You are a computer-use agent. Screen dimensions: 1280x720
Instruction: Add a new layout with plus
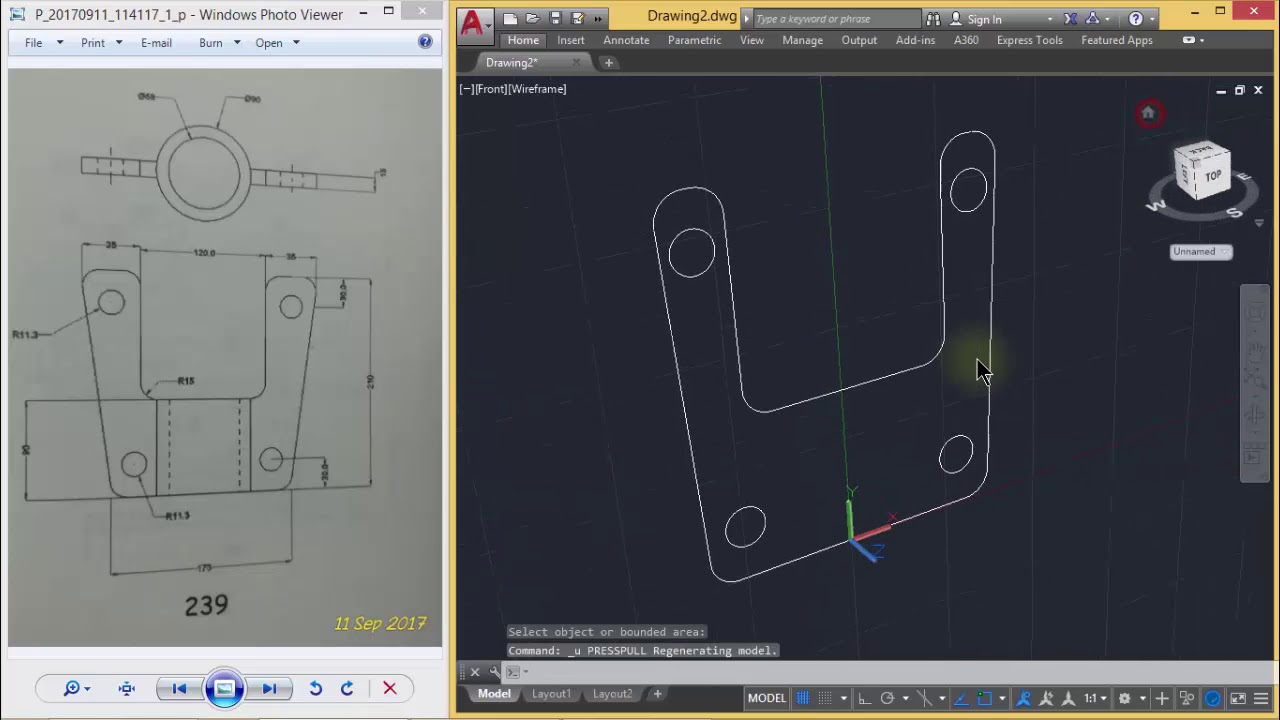click(x=657, y=694)
